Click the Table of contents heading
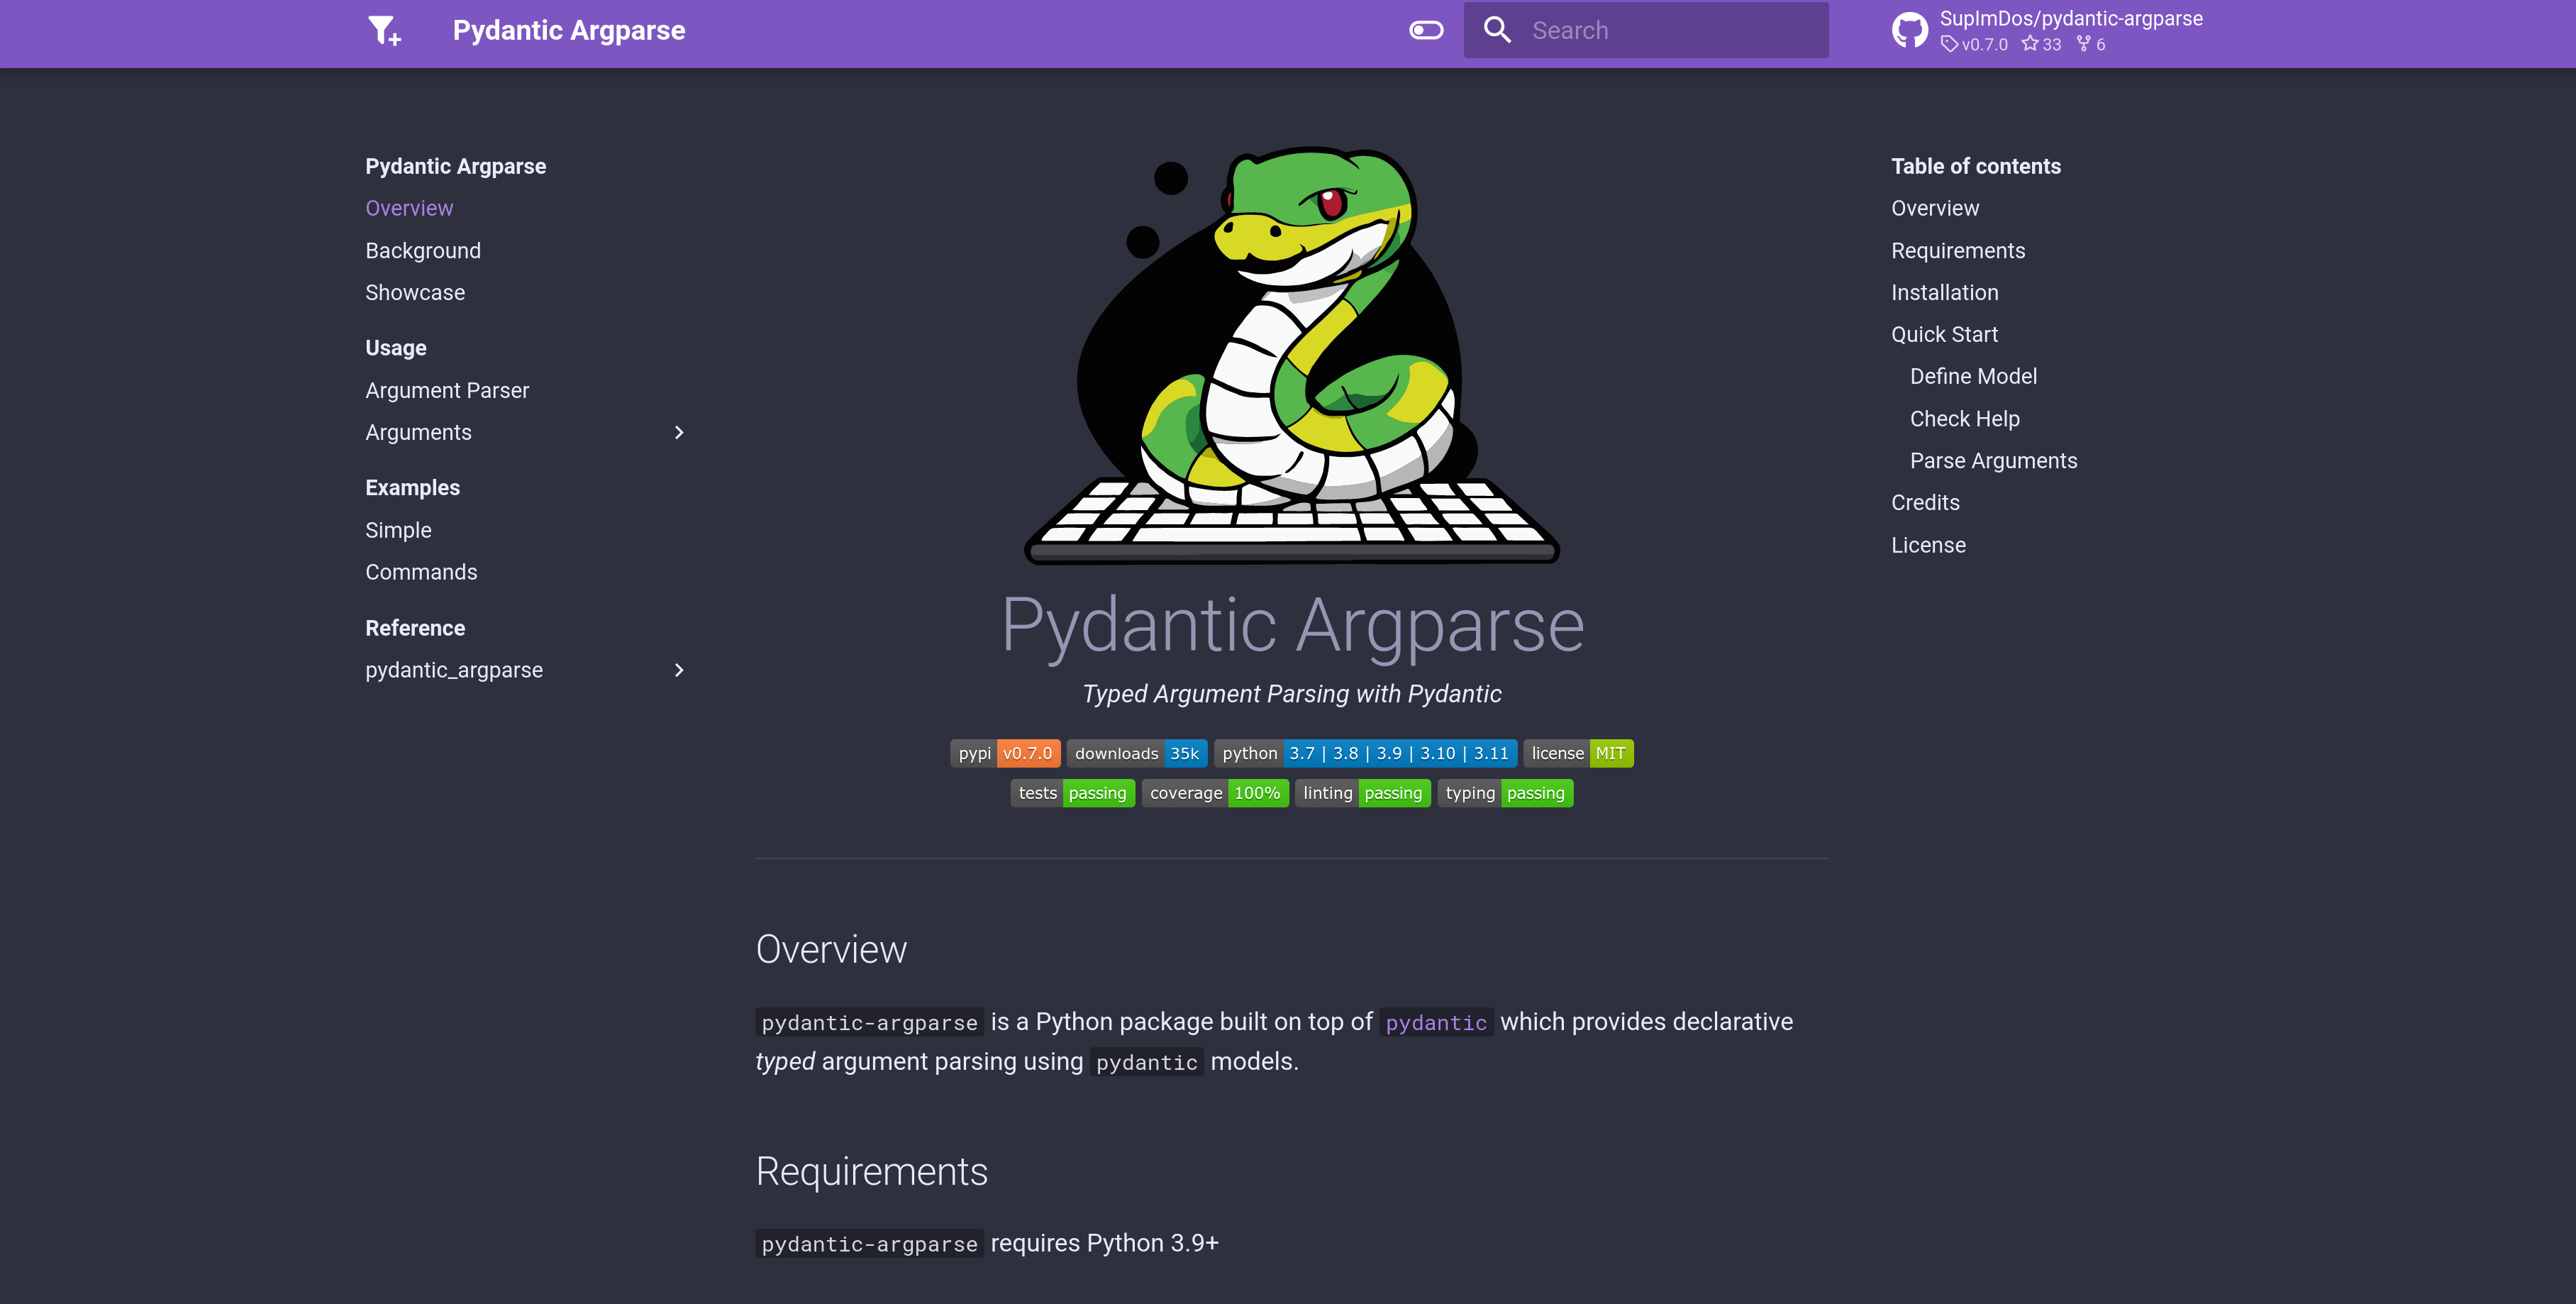 coord(1975,166)
